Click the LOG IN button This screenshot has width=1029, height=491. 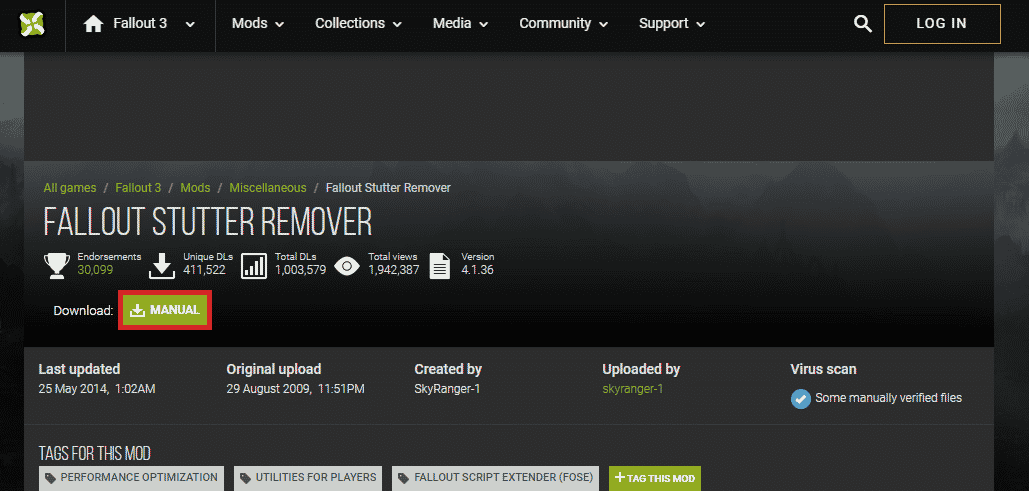tap(942, 24)
